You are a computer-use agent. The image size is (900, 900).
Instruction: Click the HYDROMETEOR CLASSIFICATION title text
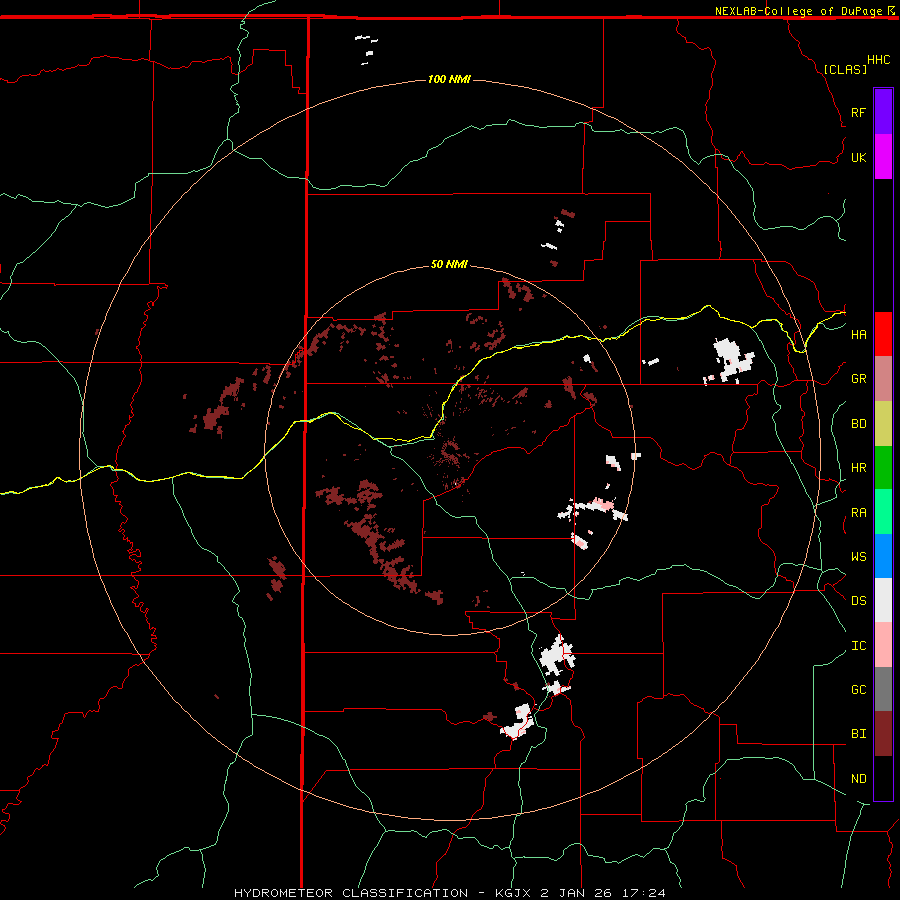click(351, 893)
